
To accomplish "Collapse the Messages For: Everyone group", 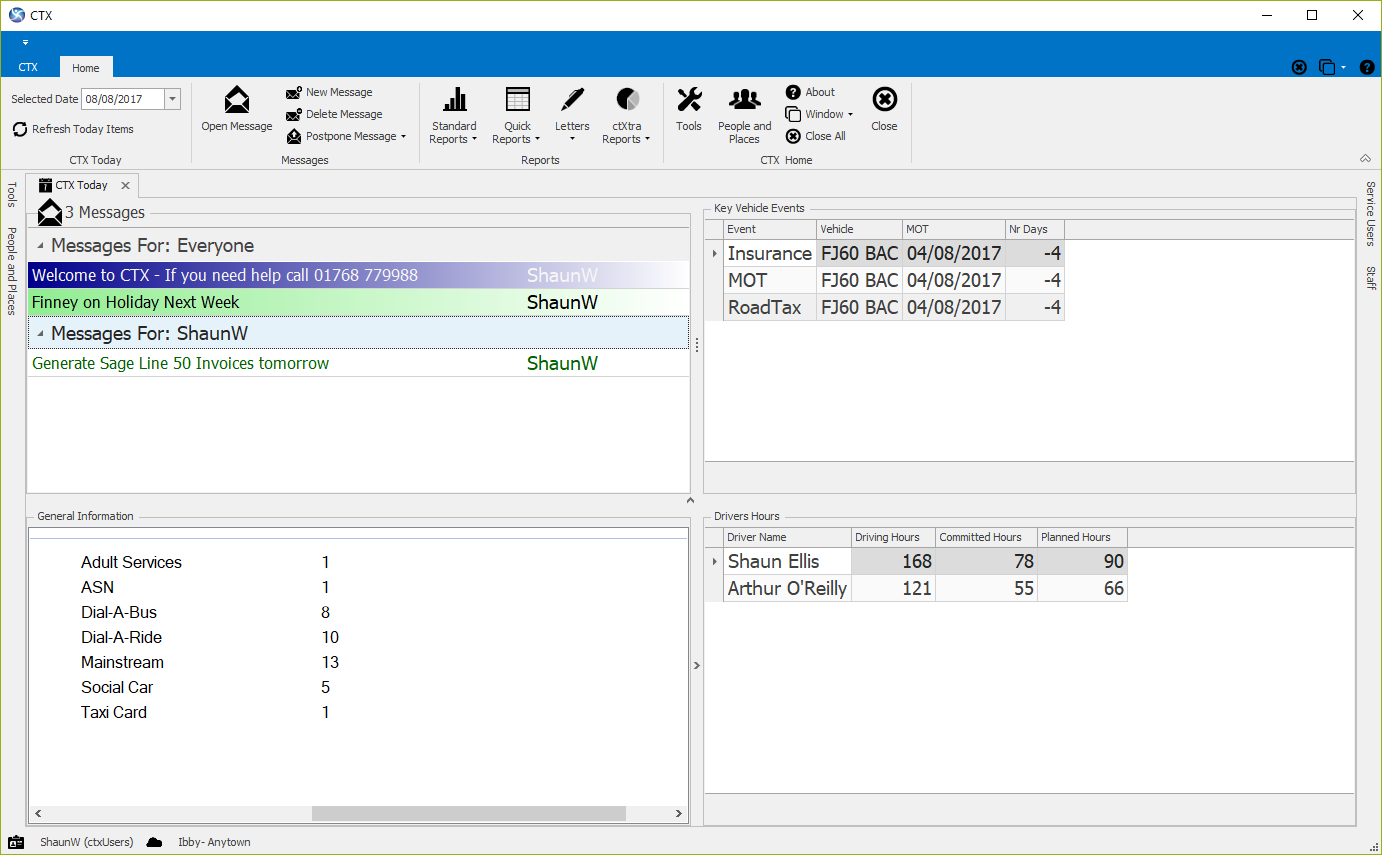I will click(x=40, y=246).
